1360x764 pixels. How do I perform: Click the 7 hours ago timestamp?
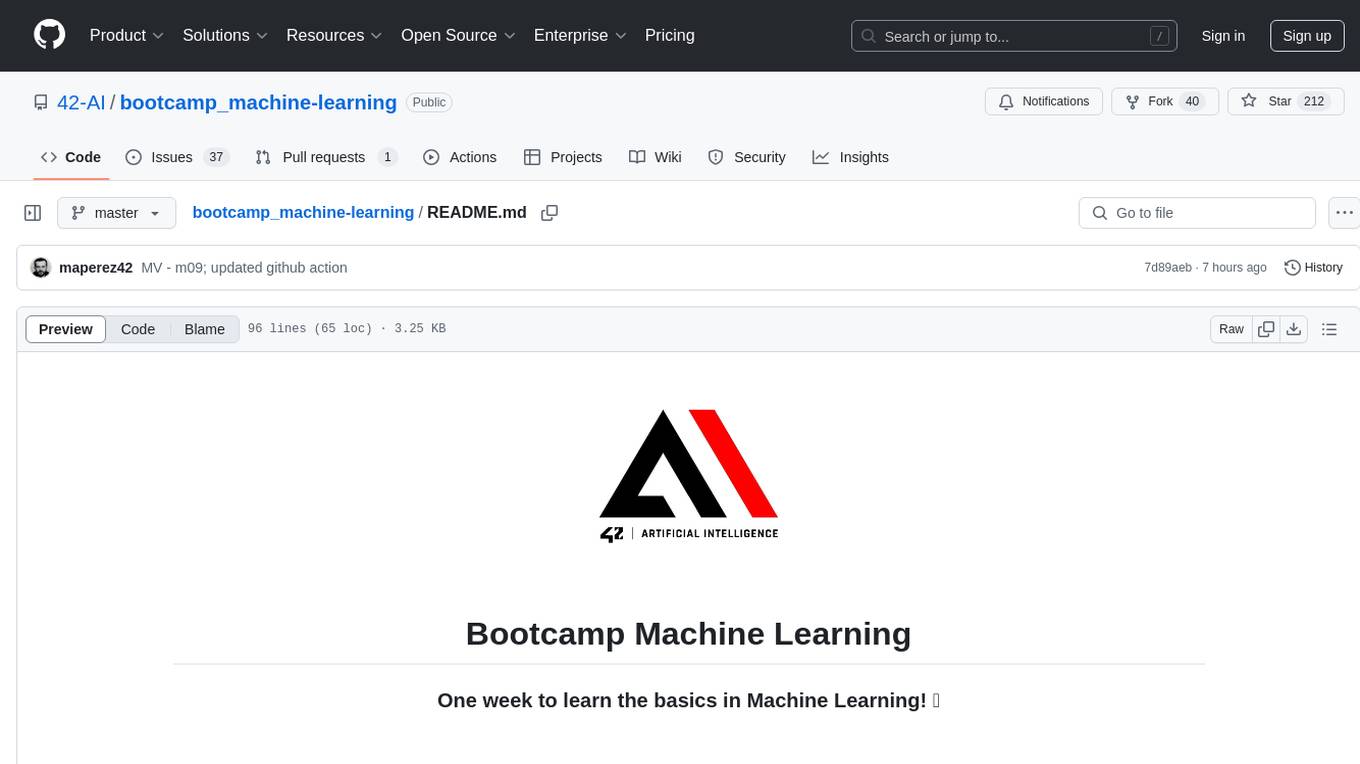click(x=1234, y=268)
